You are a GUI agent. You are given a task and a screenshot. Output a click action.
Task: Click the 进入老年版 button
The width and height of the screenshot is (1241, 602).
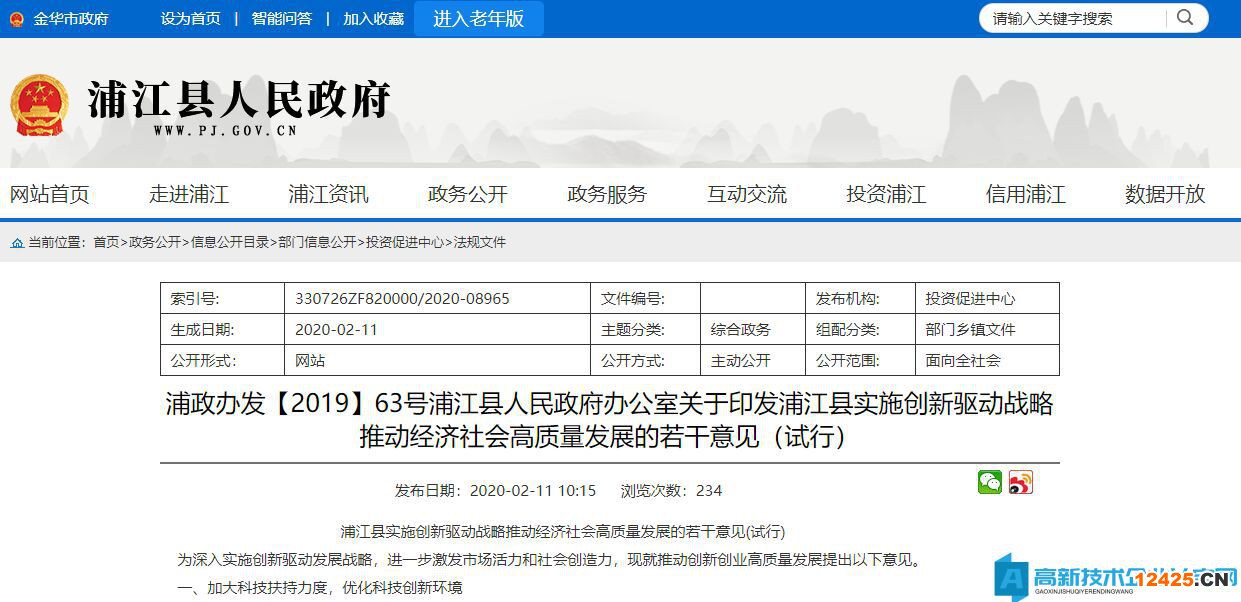tap(478, 17)
